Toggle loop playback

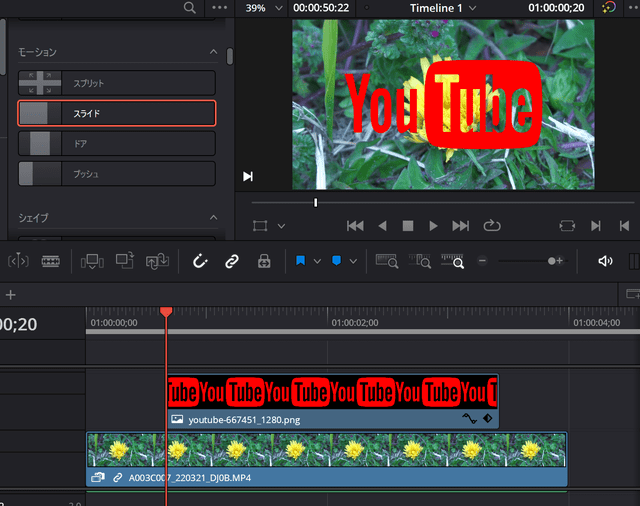(492, 226)
